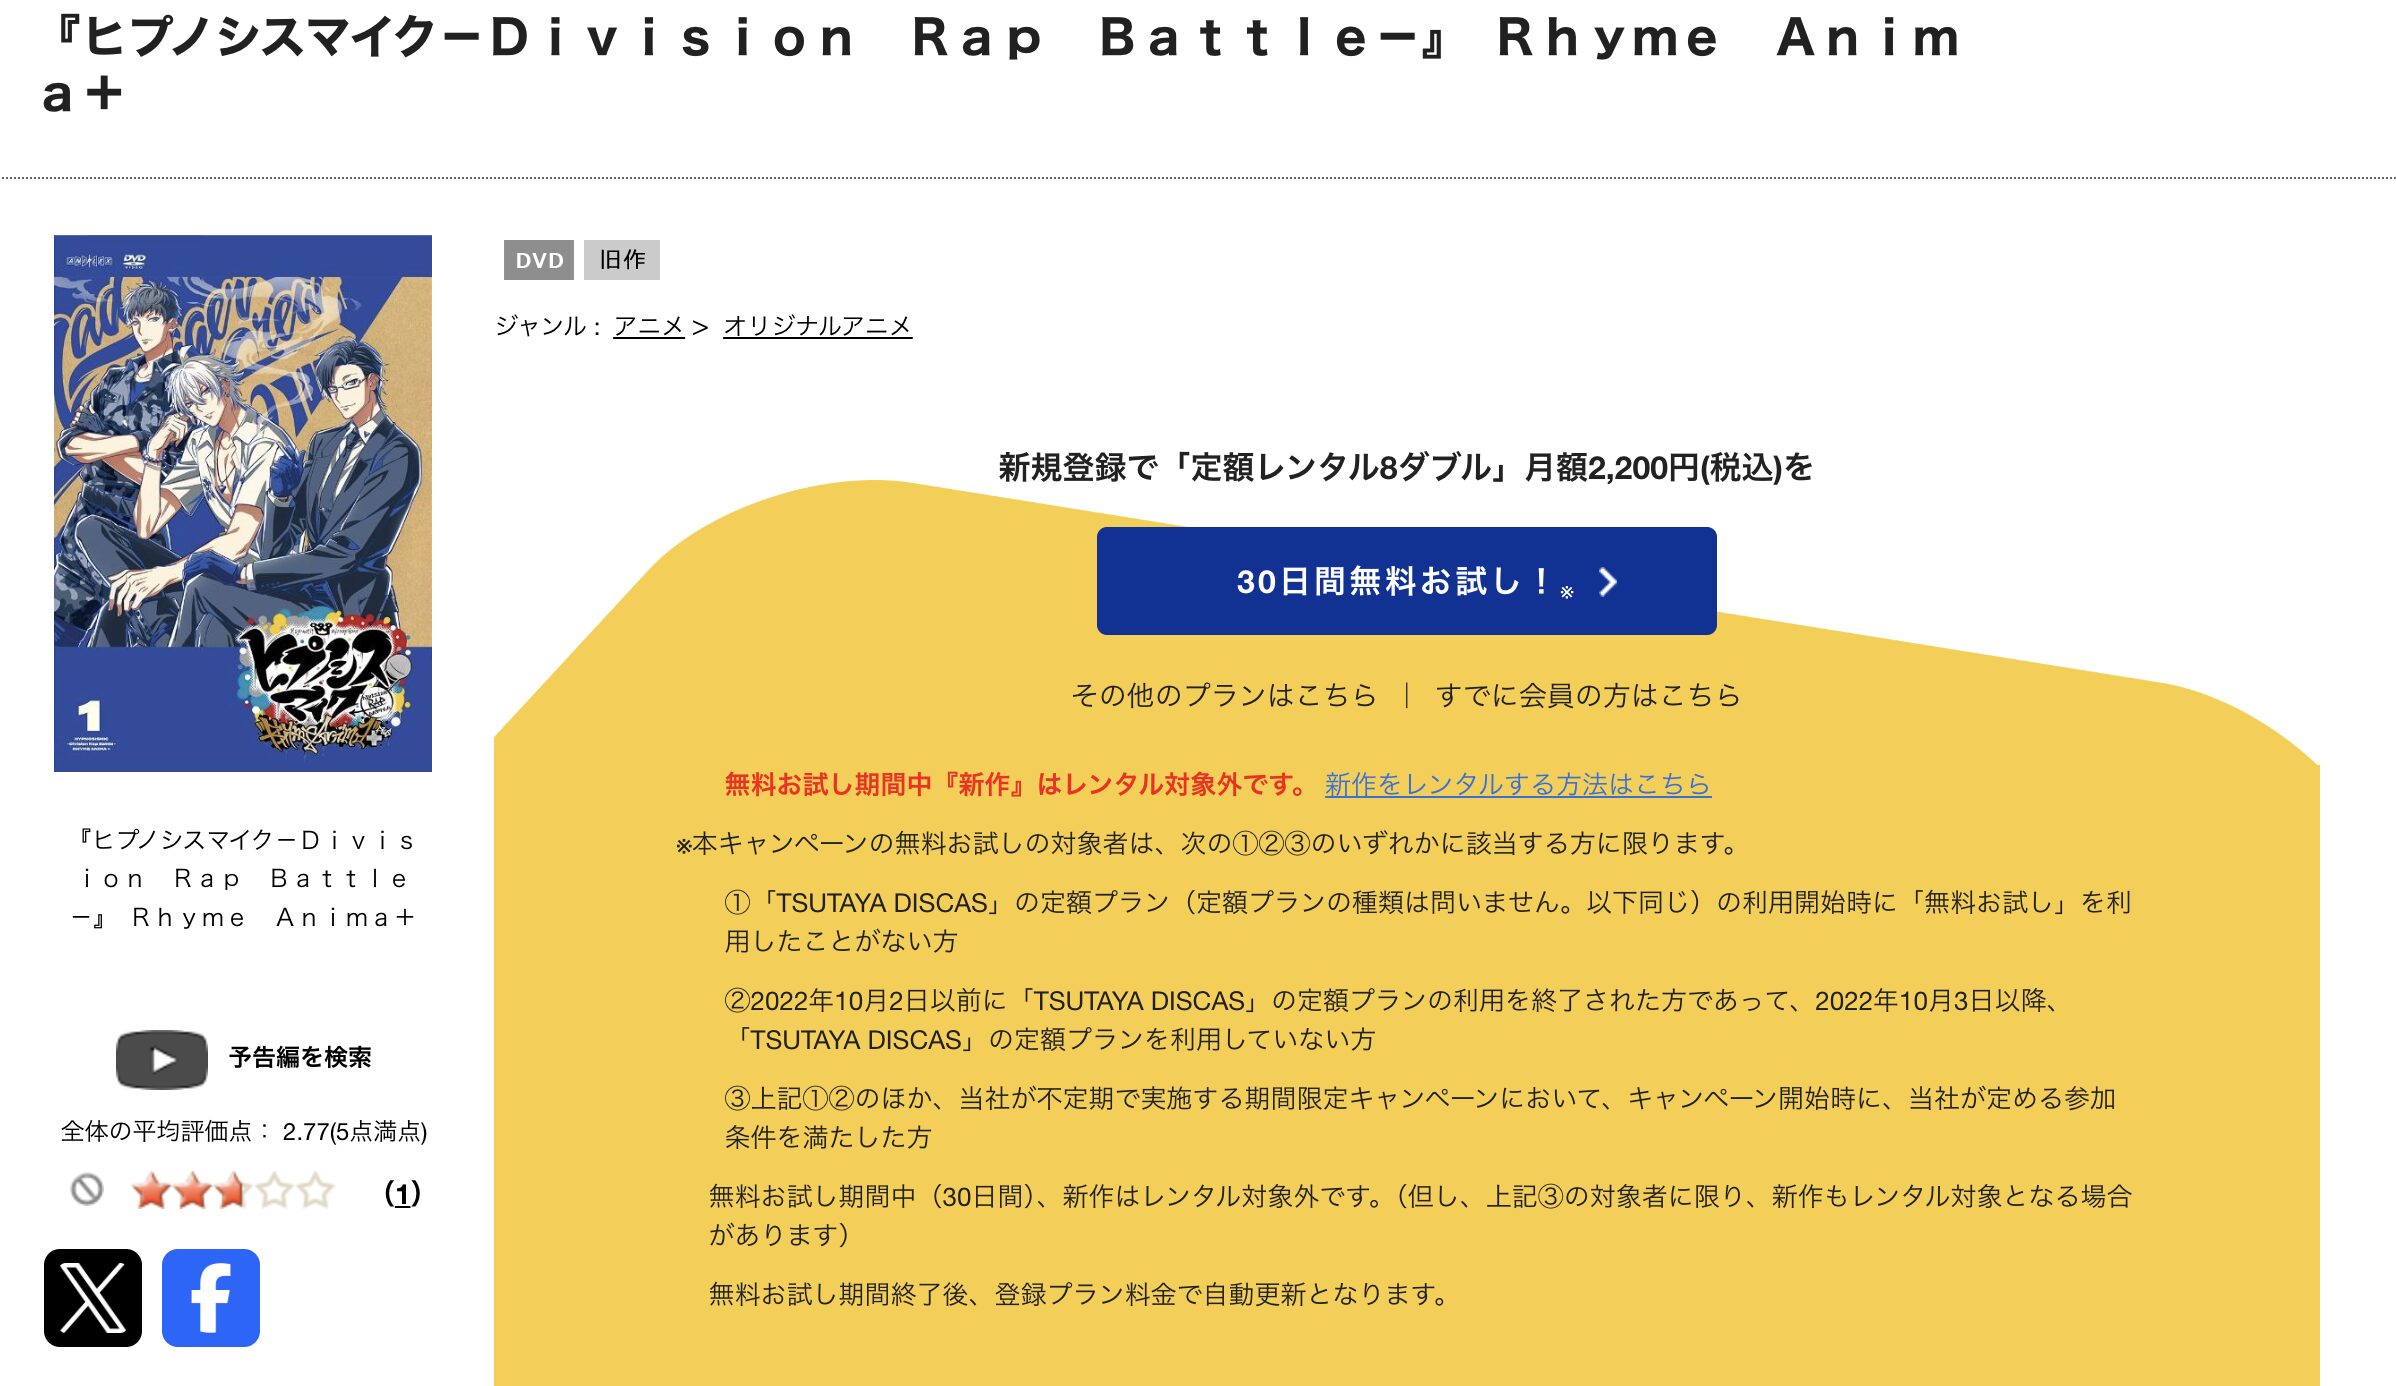Image resolution: width=2396 pixels, height=1386 pixels.
Task: Rate three stars
Action: click(x=232, y=1190)
